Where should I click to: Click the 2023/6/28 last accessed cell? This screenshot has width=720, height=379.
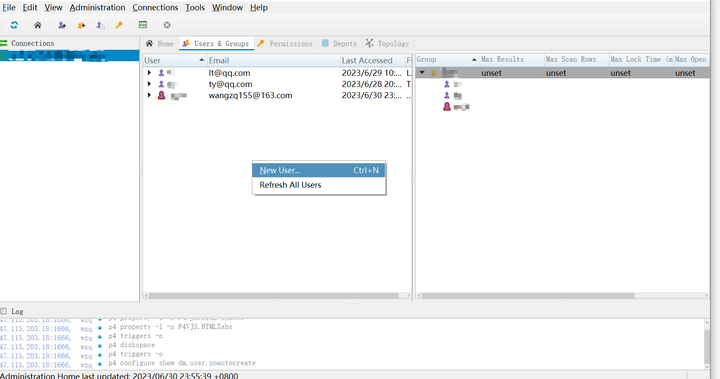pos(371,84)
